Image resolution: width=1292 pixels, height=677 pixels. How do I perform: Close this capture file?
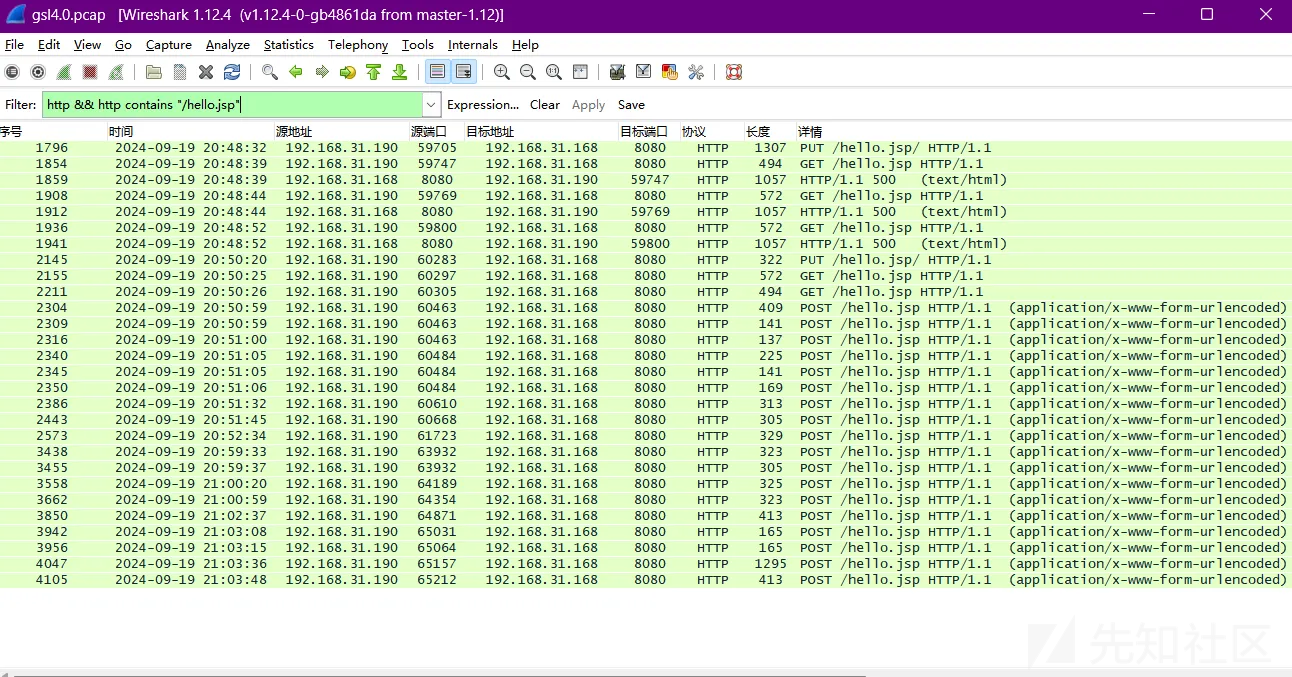pyautogui.click(x=206, y=72)
